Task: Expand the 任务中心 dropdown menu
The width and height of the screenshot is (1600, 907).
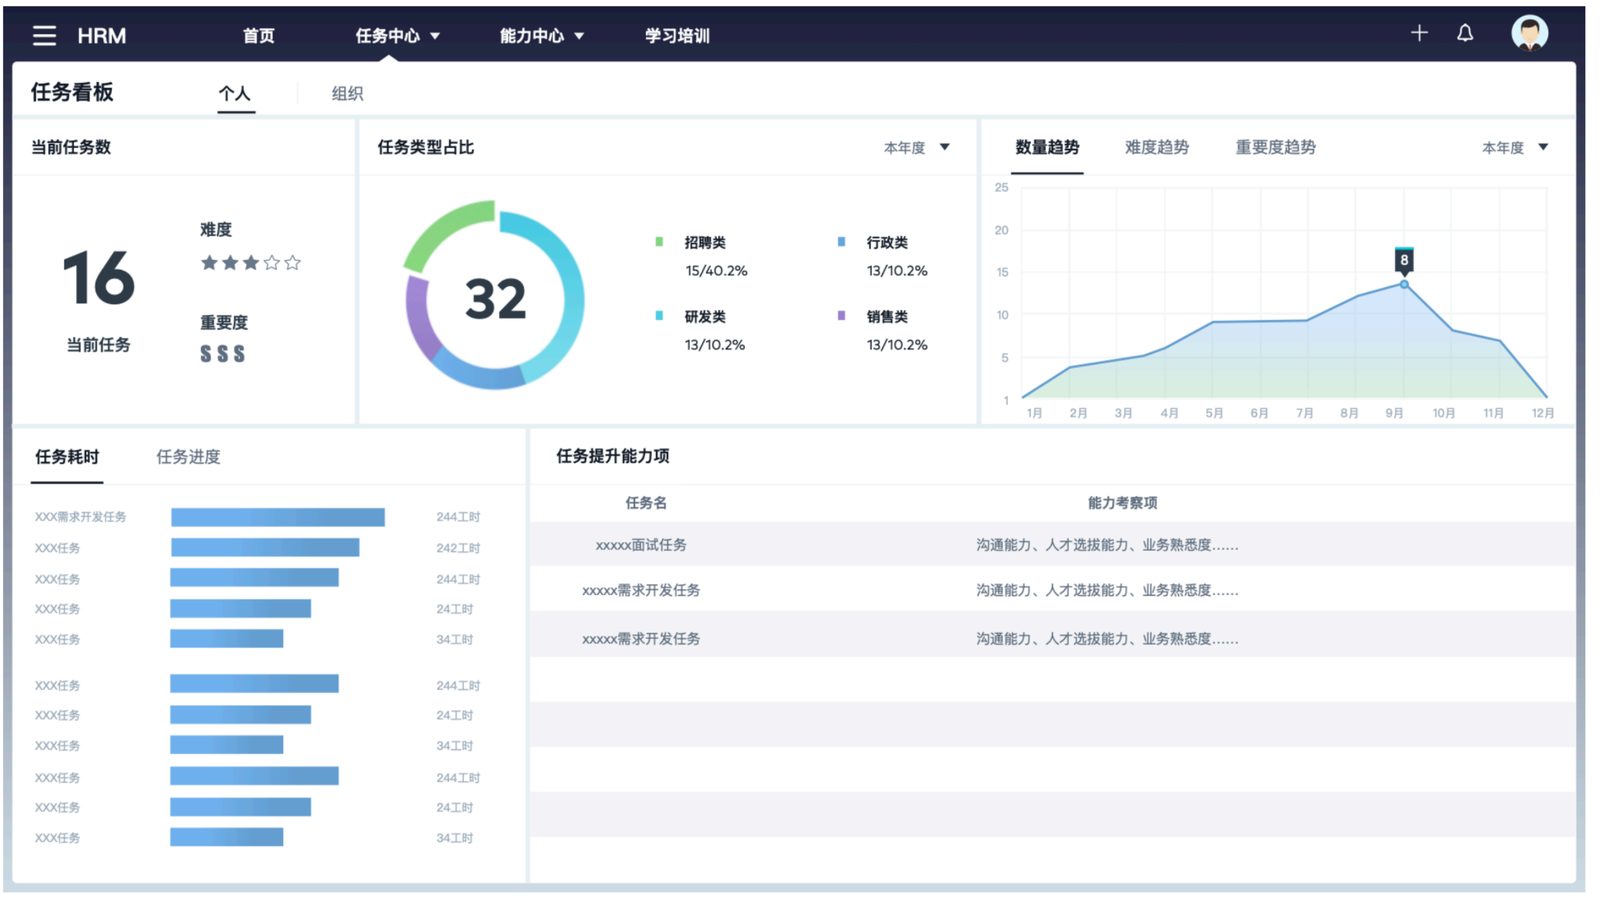Action: click(398, 36)
